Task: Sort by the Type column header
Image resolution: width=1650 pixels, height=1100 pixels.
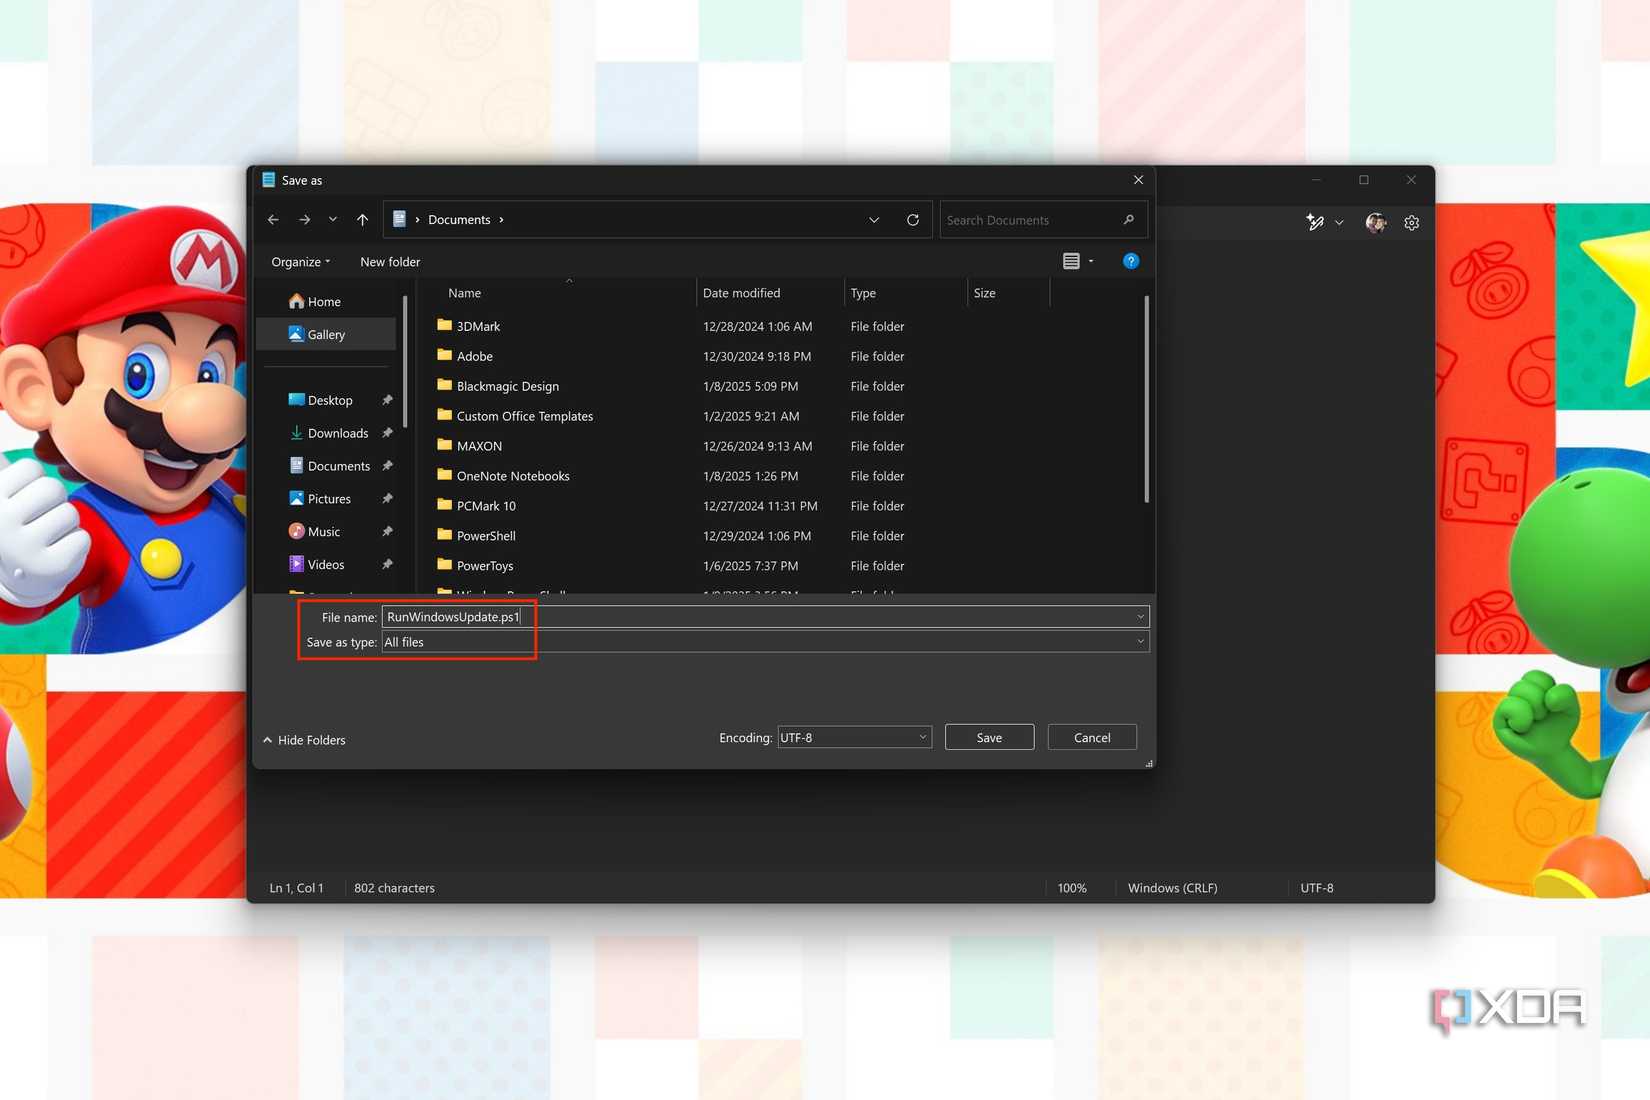Action: (863, 293)
